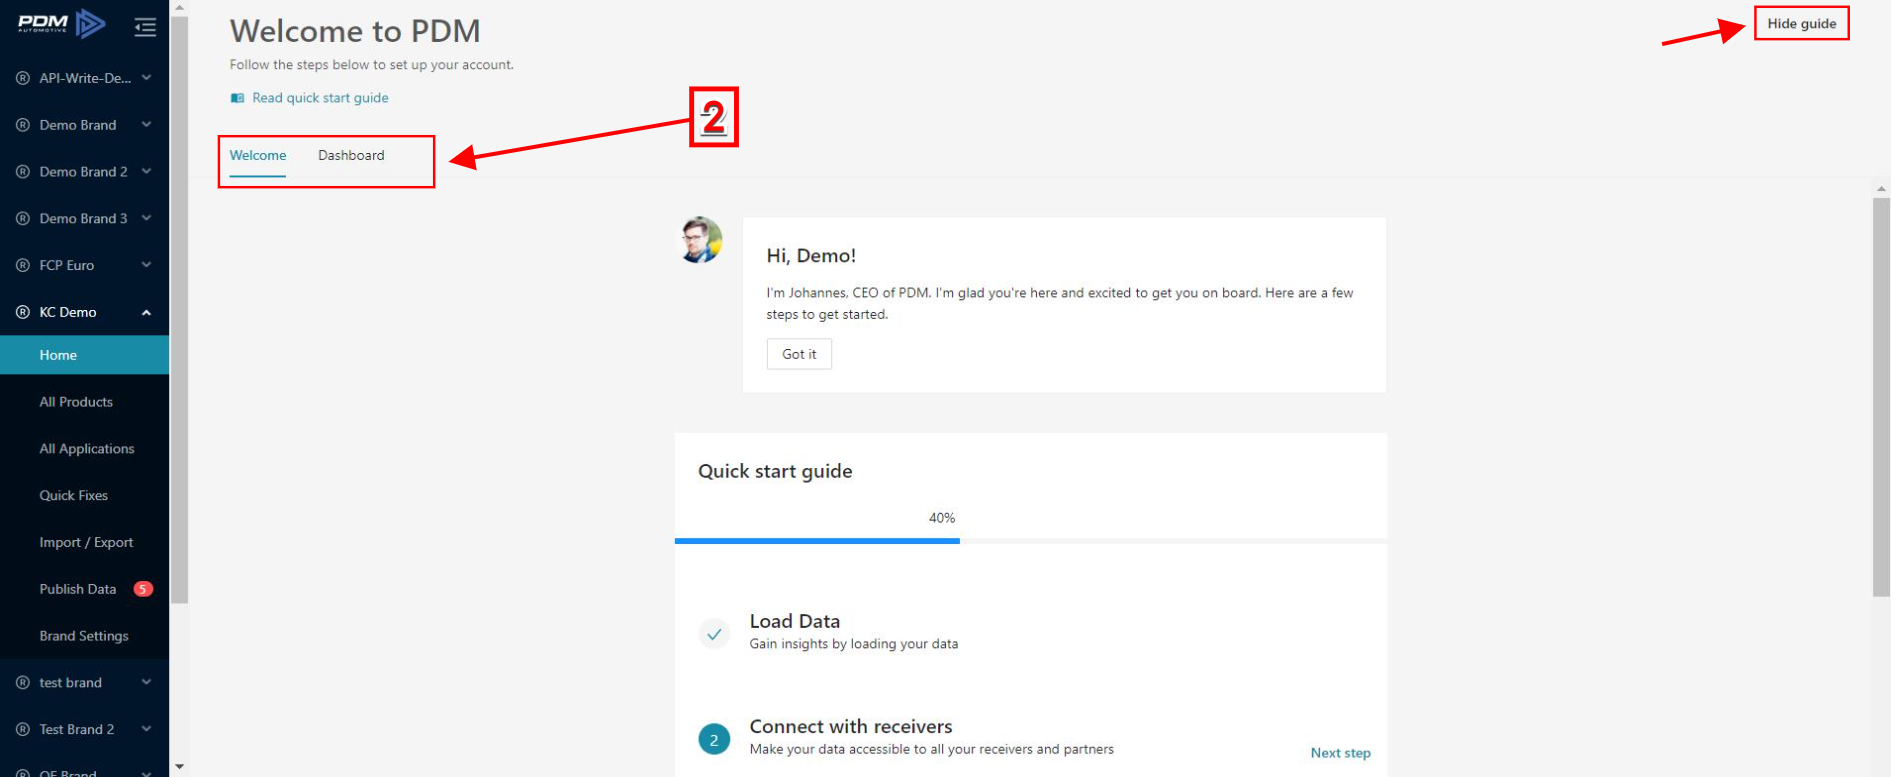Click the 40% progress label
The width and height of the screenshot is (1891, 777).
pos(942,518)
